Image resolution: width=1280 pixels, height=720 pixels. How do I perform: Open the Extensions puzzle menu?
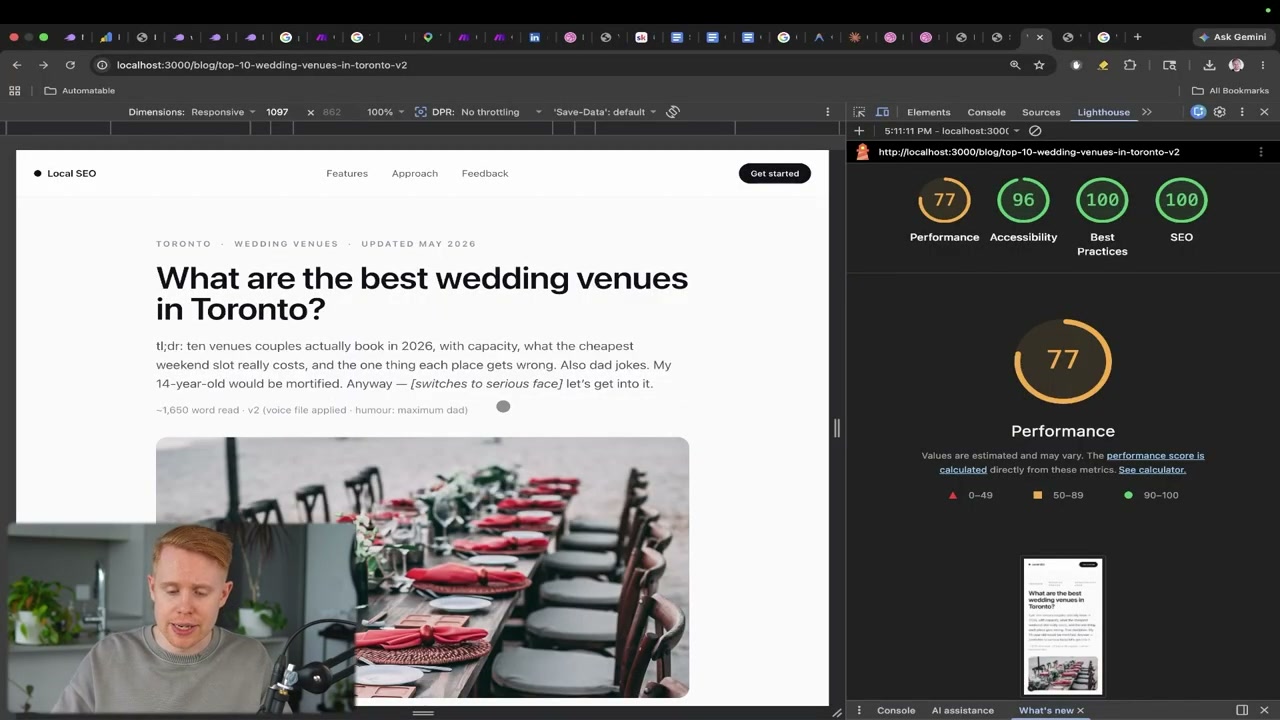click(1130, 65)
